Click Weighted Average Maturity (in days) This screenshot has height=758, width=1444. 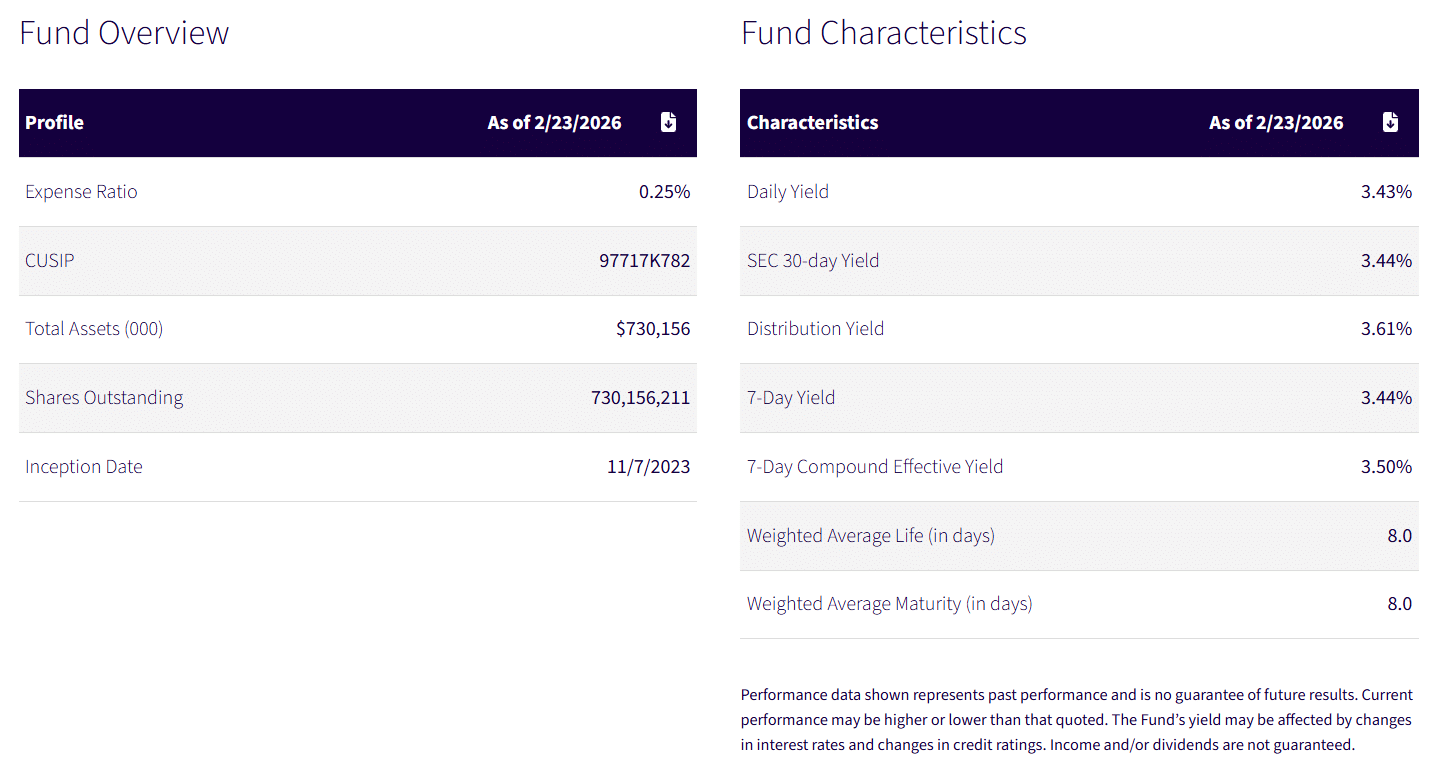pyautogui.click(x=890, y=604)
